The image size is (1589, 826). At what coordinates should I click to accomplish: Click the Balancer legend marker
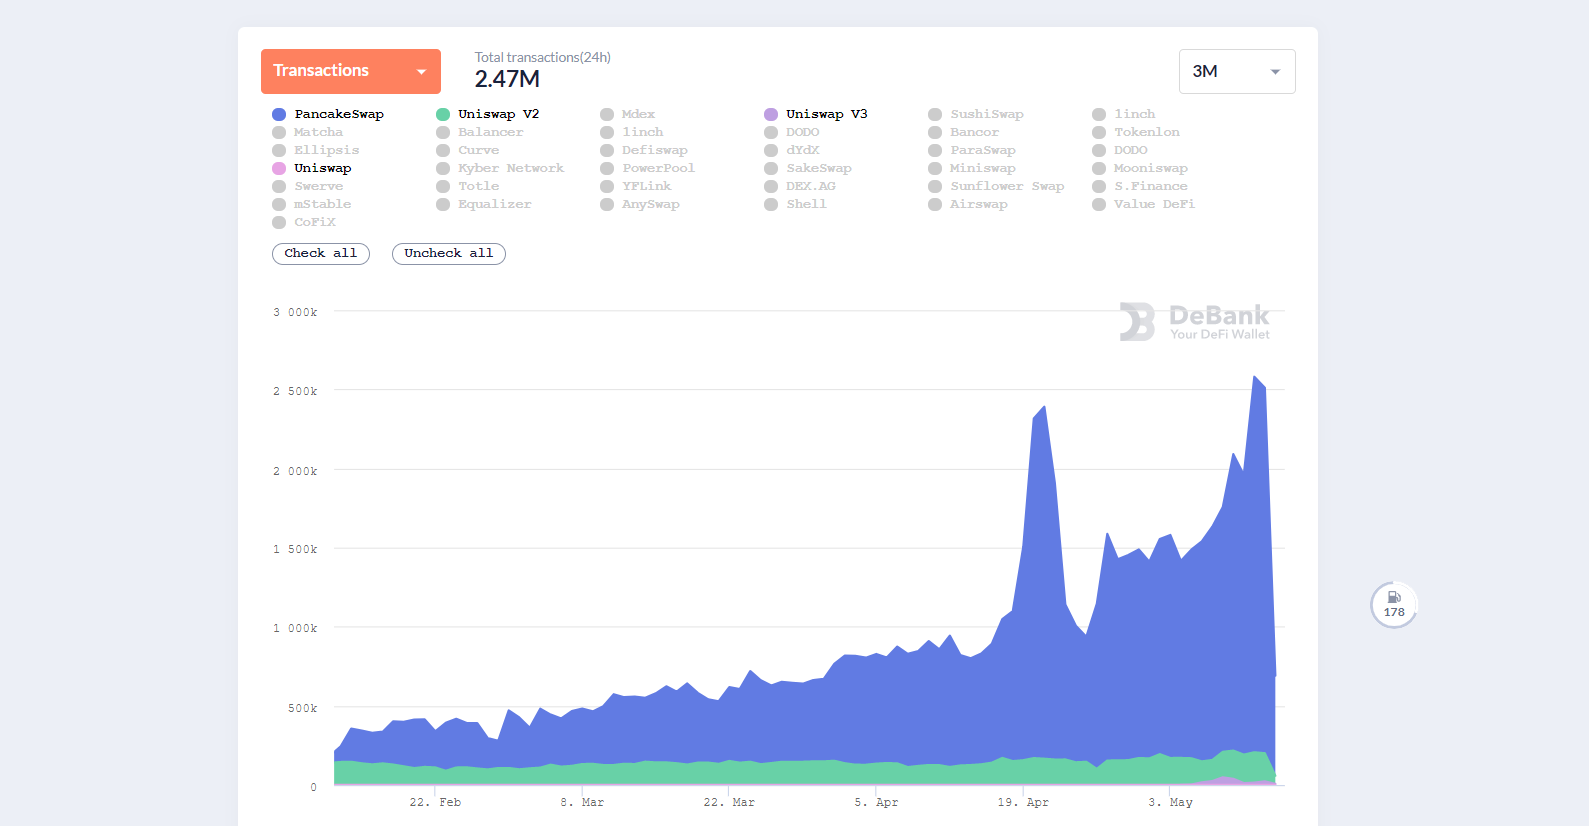[x=443, y=133]
